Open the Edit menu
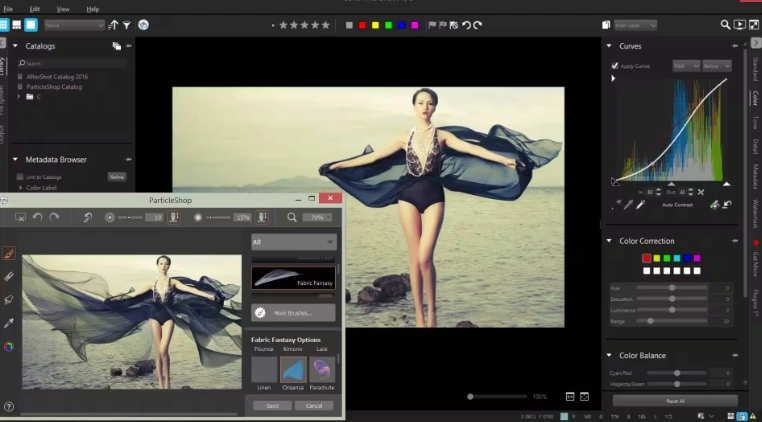Screen dimensions: 762x422 coord(35,9)
